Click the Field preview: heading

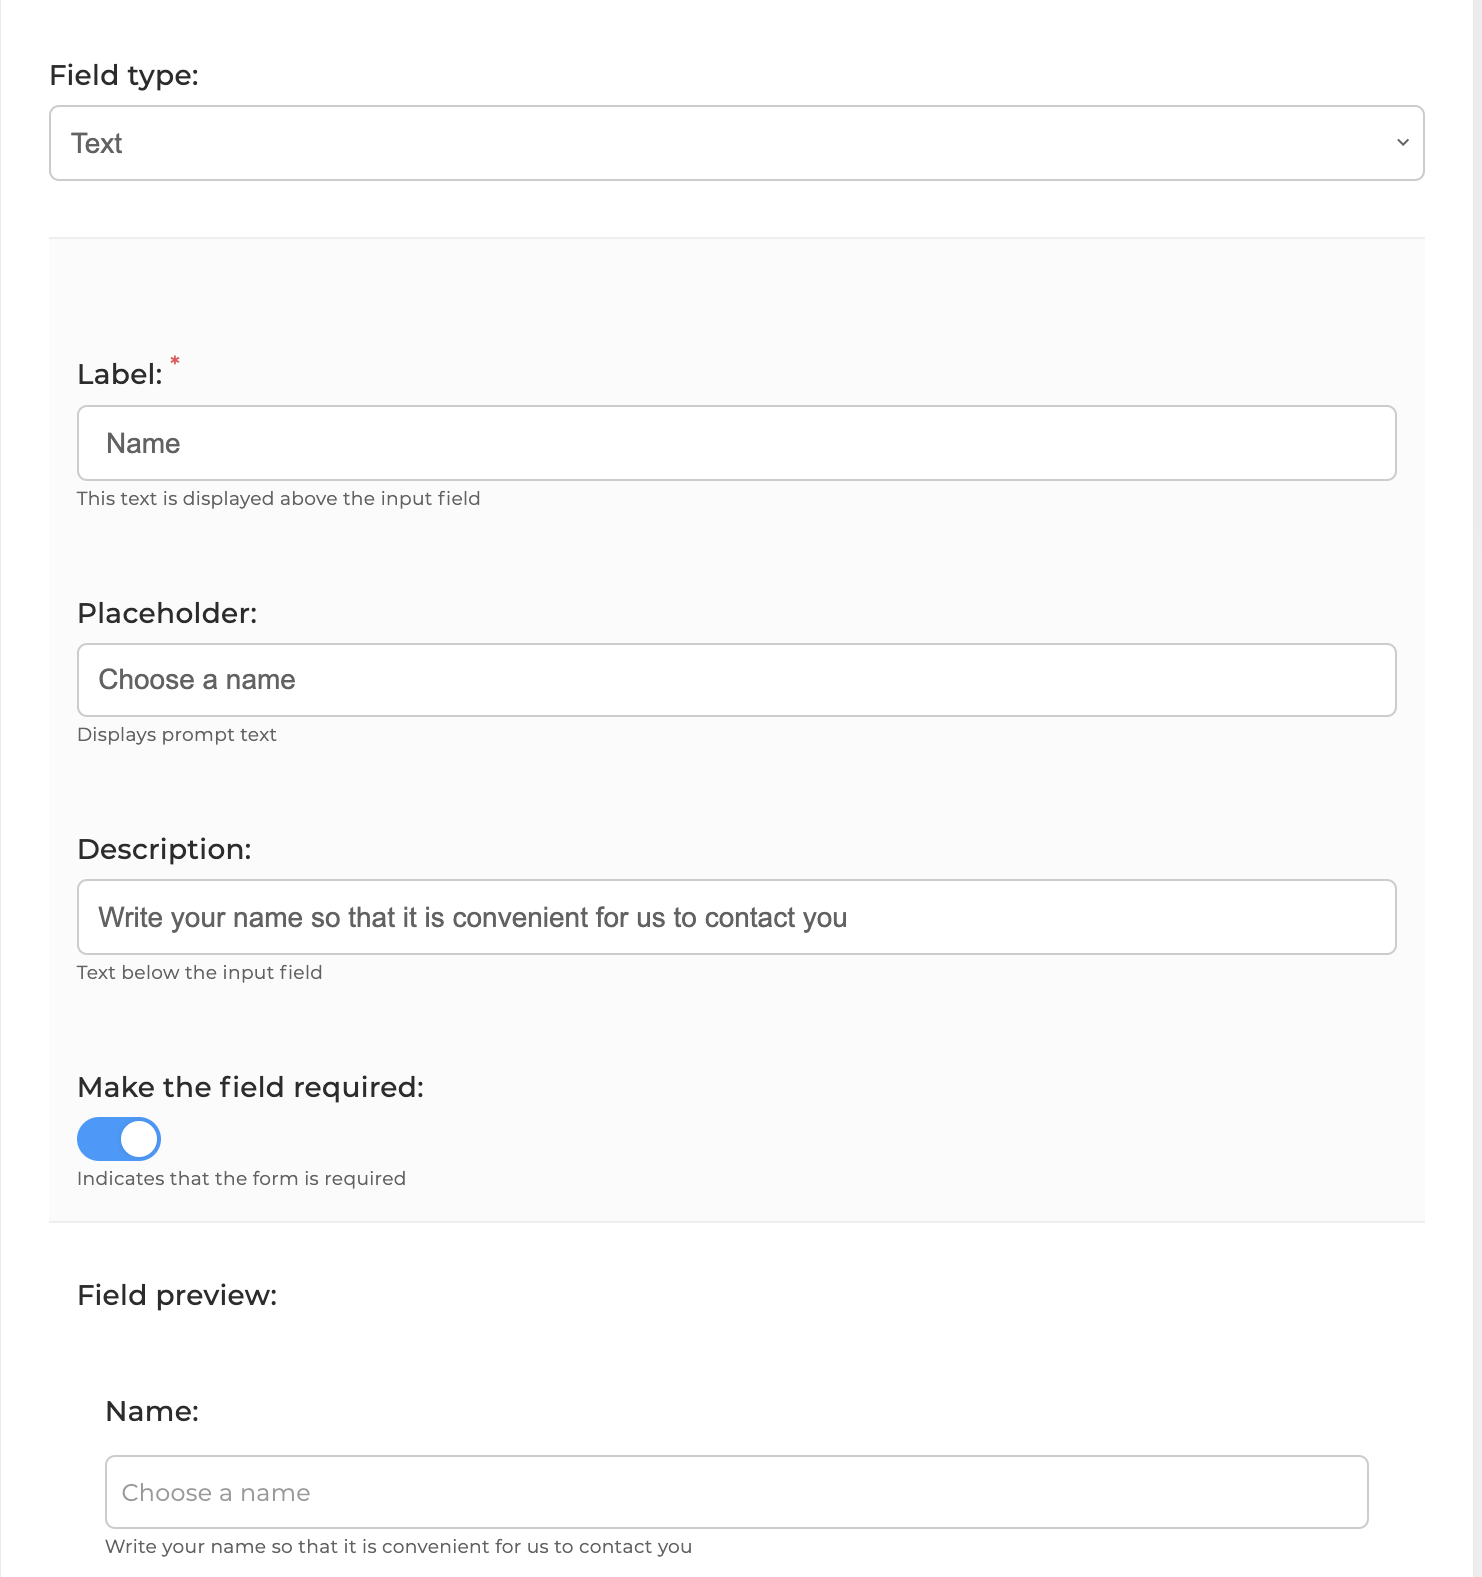[x=177, y=1295]
